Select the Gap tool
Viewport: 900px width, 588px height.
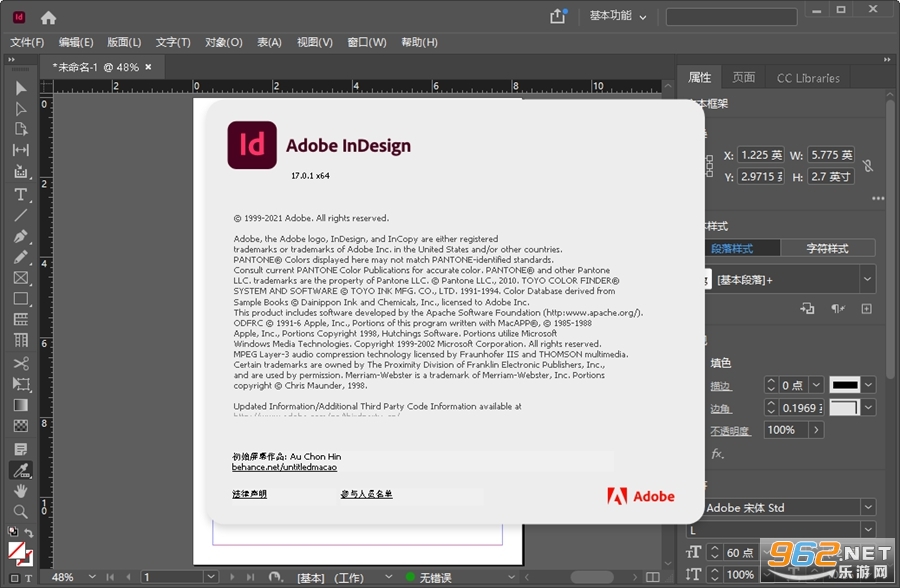[21, 150]
